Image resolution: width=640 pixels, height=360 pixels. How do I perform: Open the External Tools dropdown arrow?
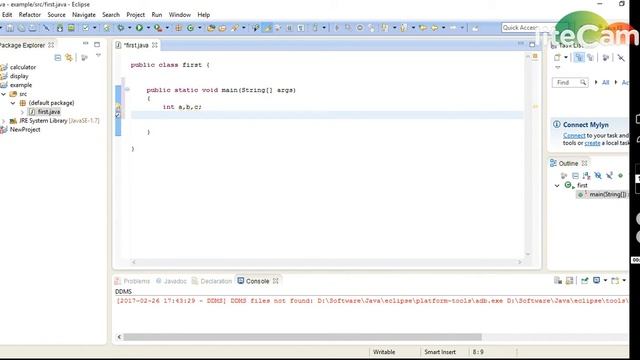click(x=167, y=28)
